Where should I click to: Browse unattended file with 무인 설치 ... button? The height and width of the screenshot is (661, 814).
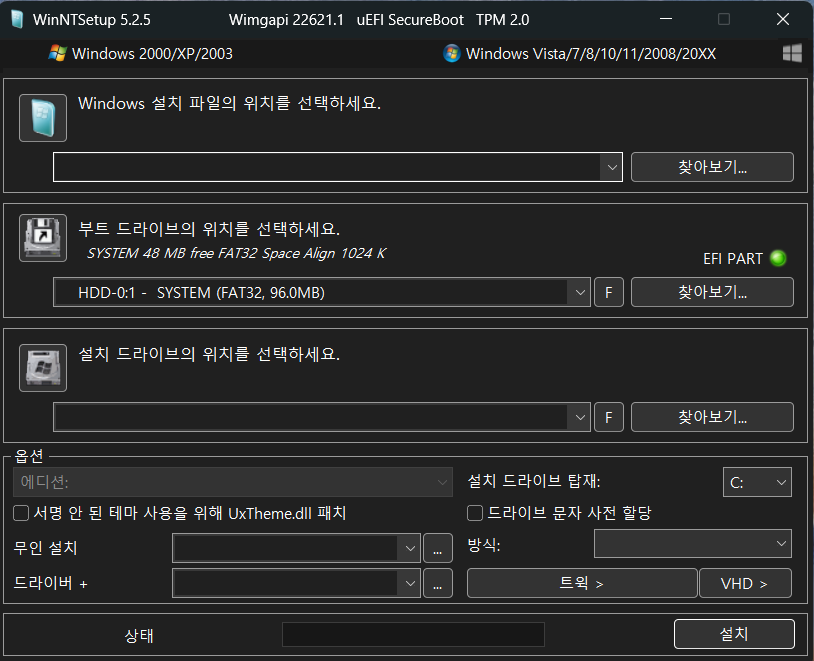point(438,548)
